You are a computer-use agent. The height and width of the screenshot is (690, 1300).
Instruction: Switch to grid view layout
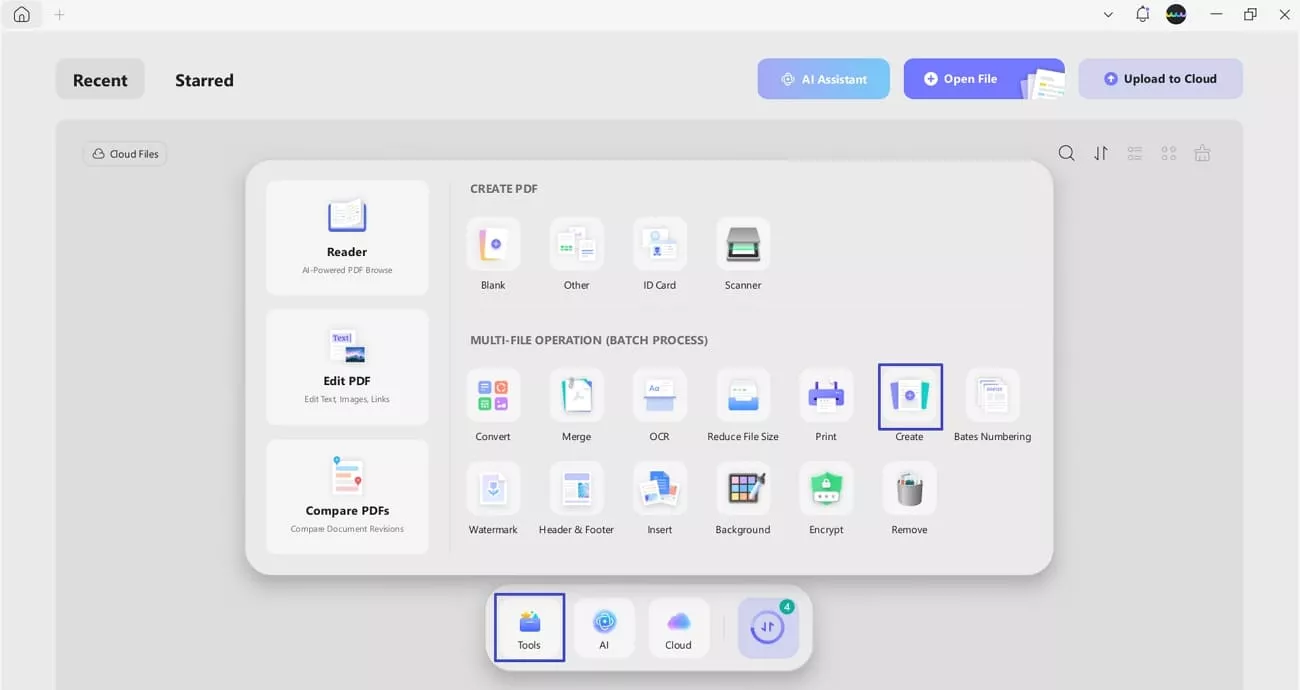click(x=1169, y=153)
